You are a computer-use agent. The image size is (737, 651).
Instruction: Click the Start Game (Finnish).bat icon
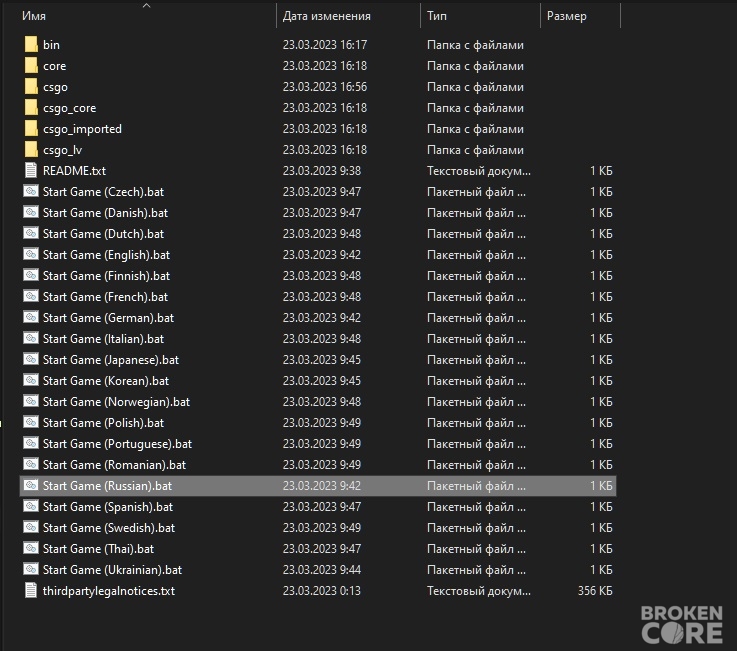[31, 275]
